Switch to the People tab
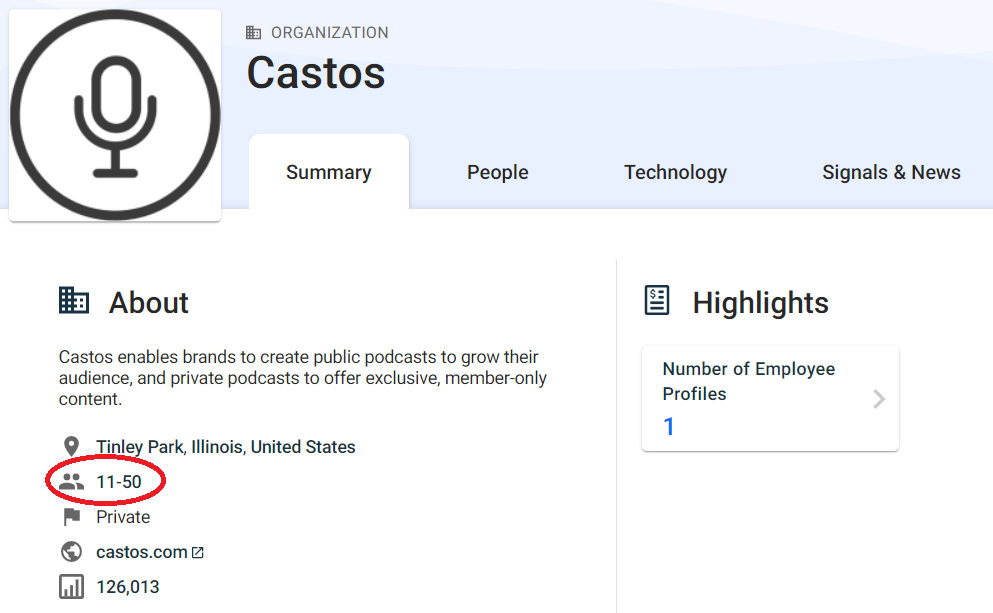The height and width of the screenshot is (613, 993). click(497, 172)
